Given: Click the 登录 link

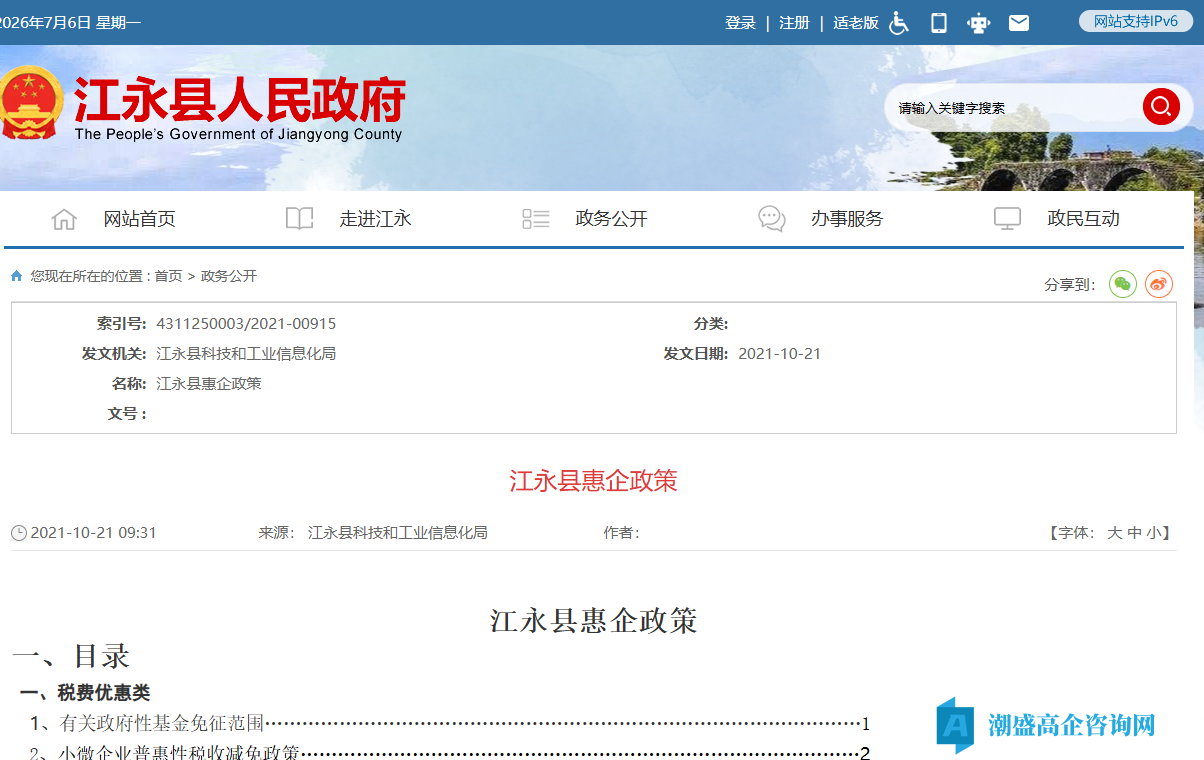Looking at the screenshot, I should coord(740,22).
